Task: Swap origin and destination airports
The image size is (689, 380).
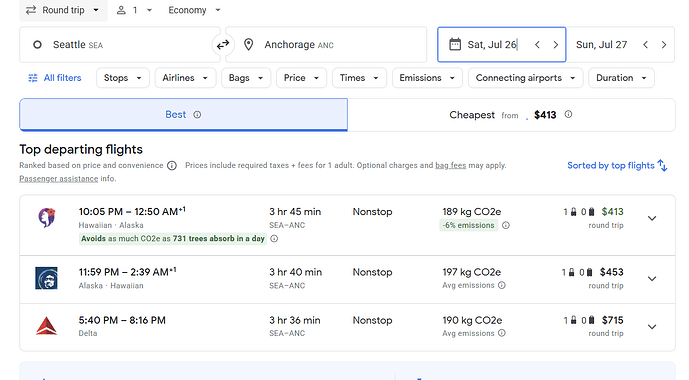Action: (x=223, y=44)
